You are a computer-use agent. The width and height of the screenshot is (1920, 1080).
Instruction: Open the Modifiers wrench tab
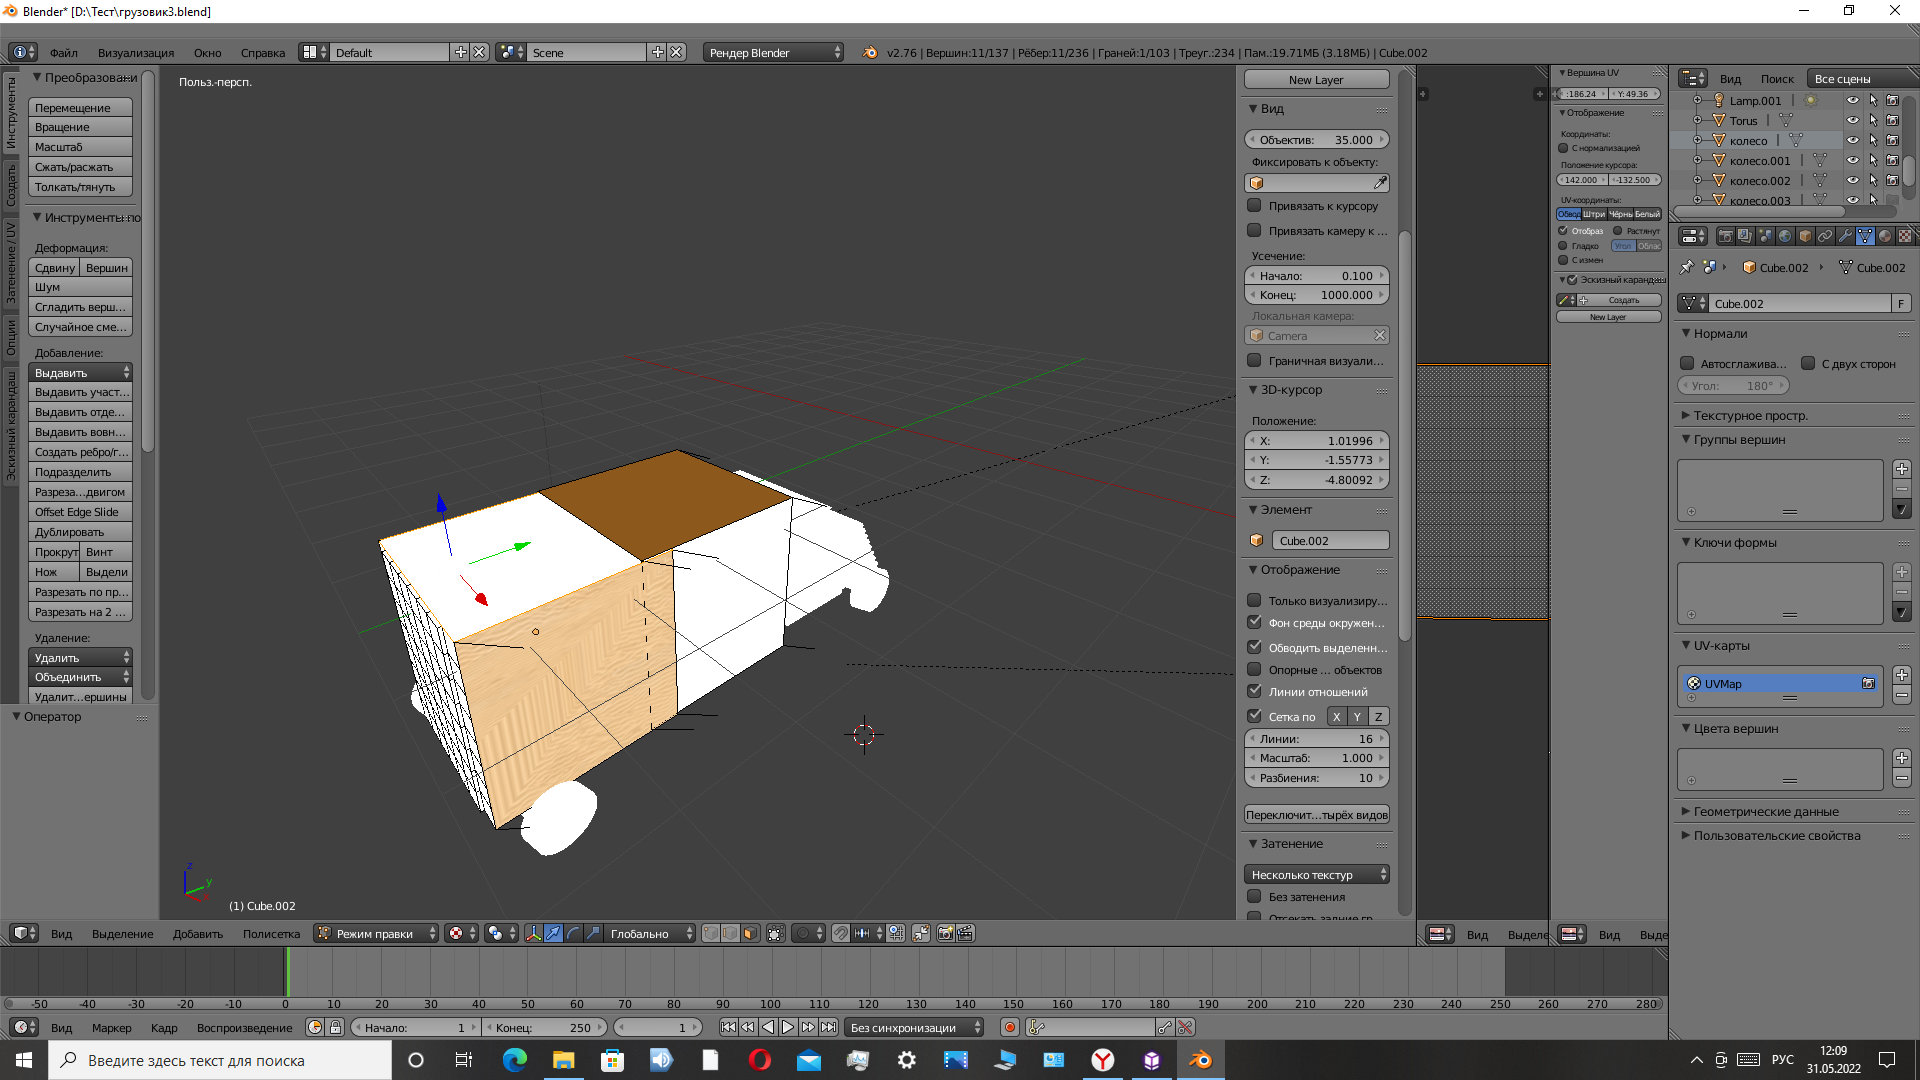tap(1845, 236)
